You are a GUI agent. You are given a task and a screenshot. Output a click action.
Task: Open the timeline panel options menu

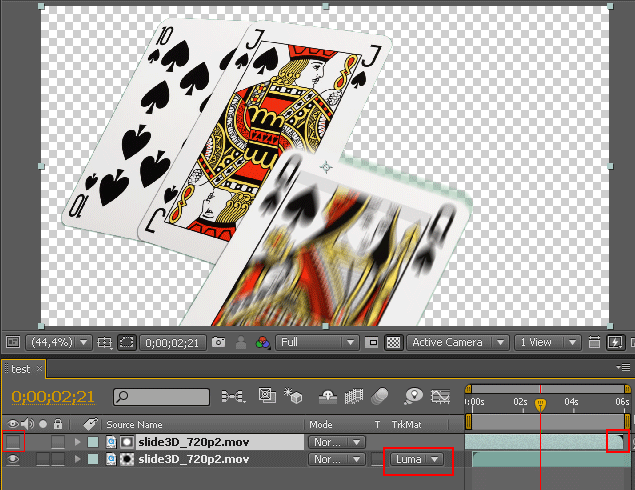[x=623, y=367]
